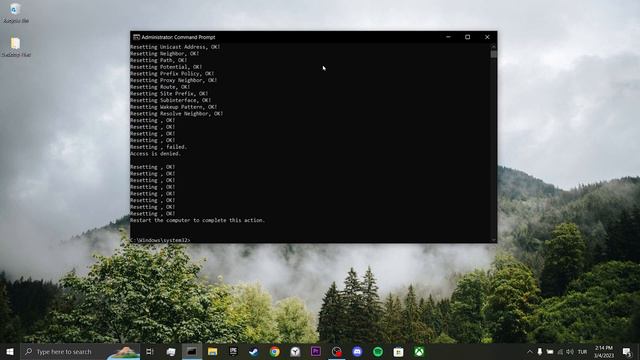The image size is (640, 360).
Task: Click the 'Resetting Route, OK!' line
Action: click(x=160, y=87)
